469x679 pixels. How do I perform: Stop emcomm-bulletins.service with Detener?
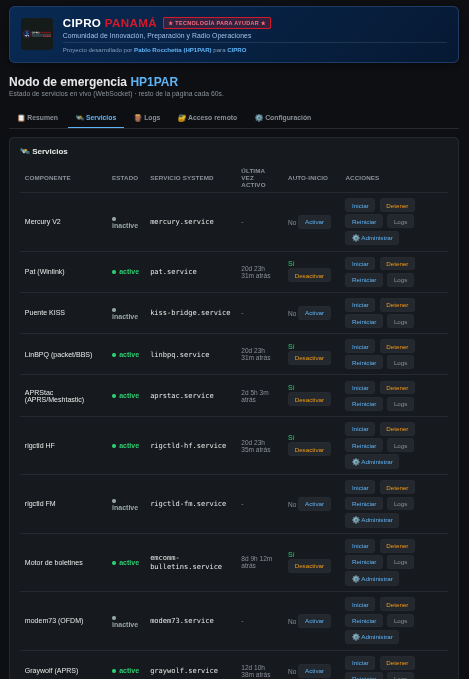pos(397,546)
